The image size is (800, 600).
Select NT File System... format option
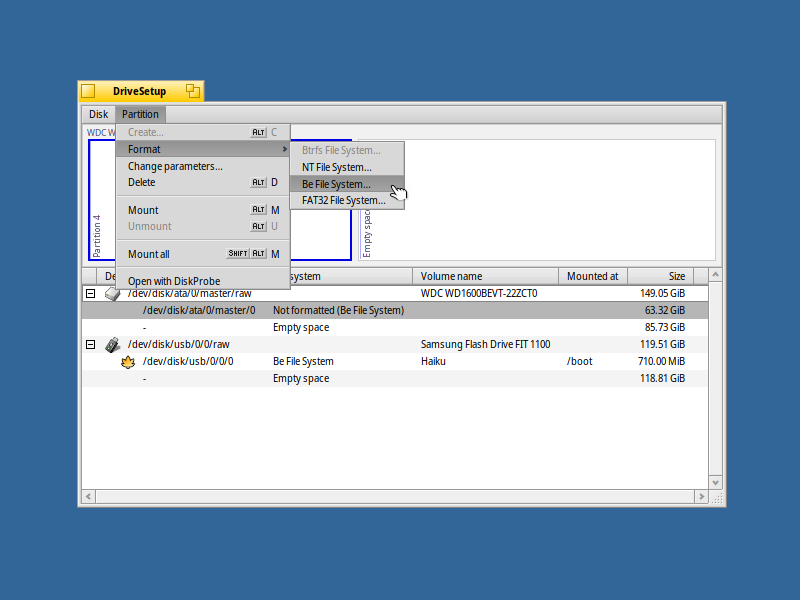click(x=347, y=167)
